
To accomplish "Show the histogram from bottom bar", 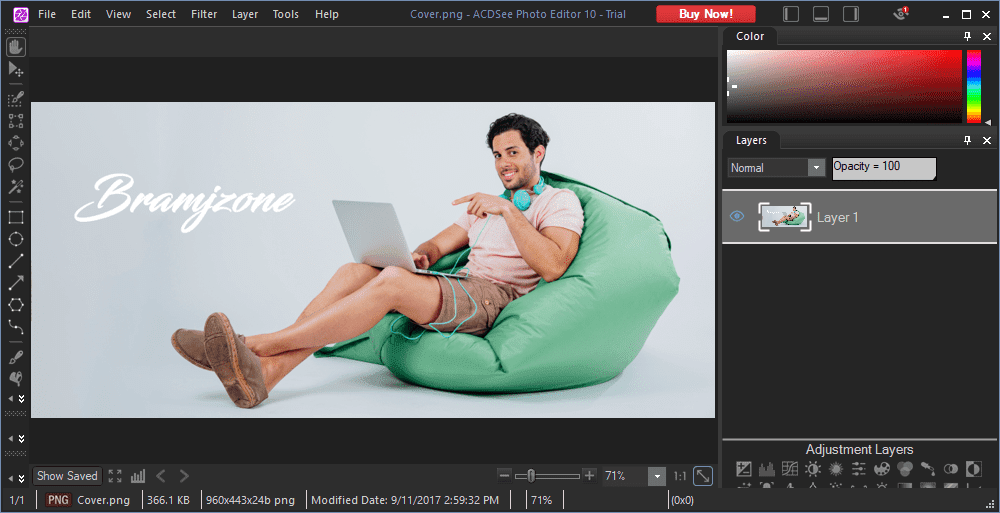I will click(x=138, y=476).
